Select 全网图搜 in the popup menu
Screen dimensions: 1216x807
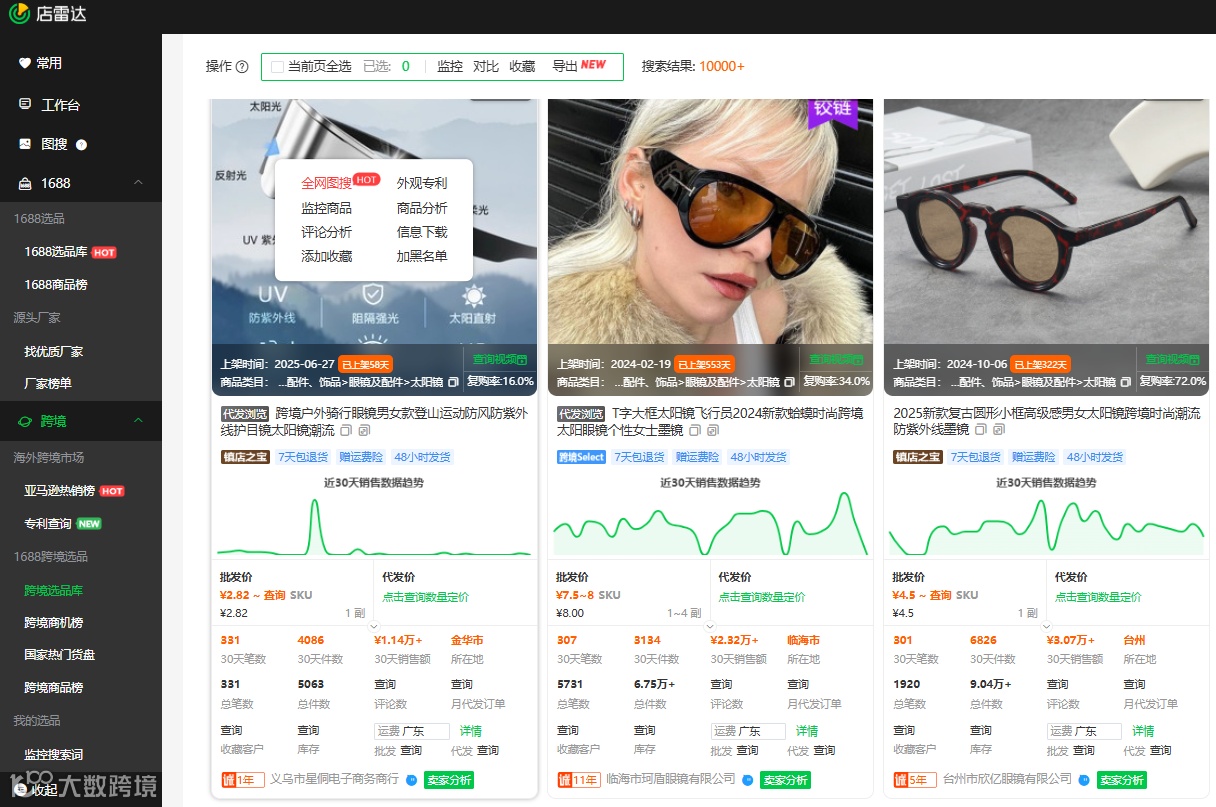click(x=326, y=183)
